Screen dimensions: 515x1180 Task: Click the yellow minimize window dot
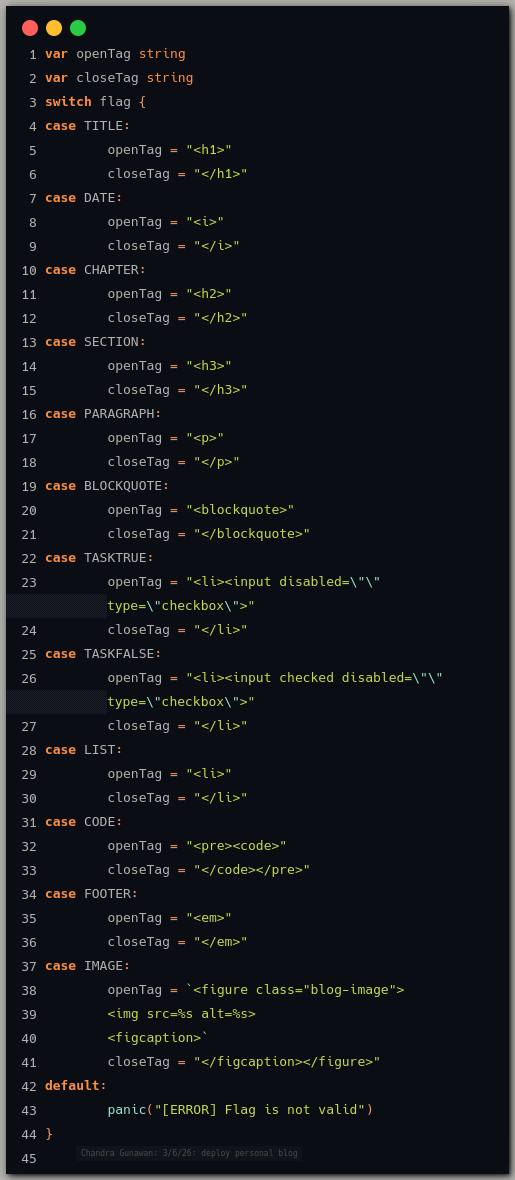point(54,29)
